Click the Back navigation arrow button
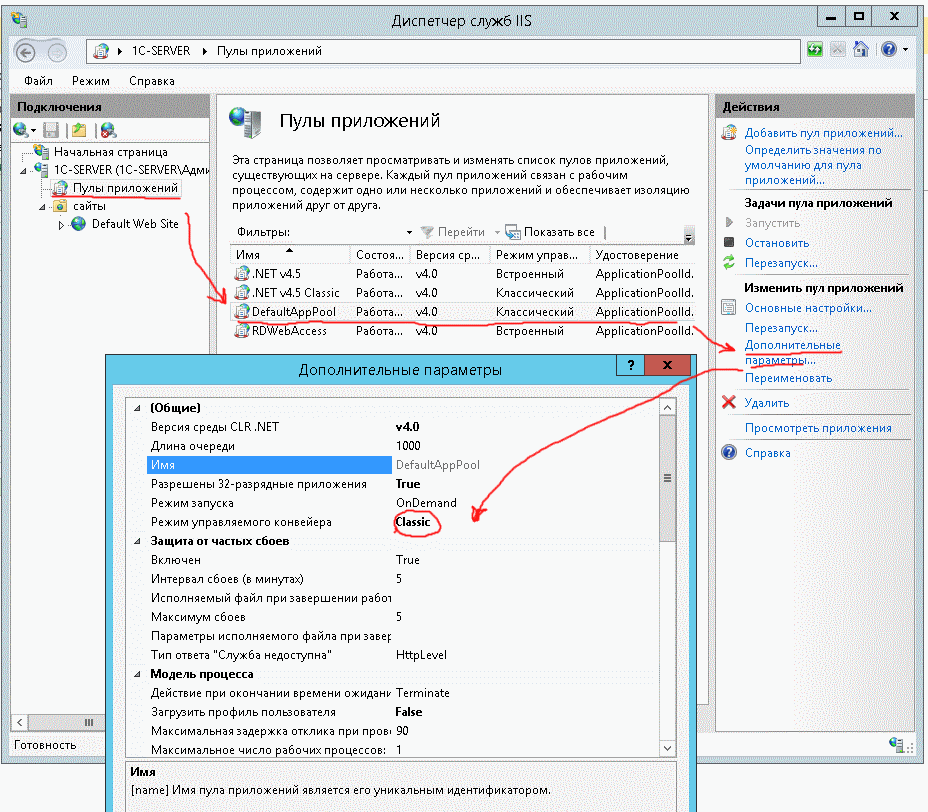 point(26,50)
